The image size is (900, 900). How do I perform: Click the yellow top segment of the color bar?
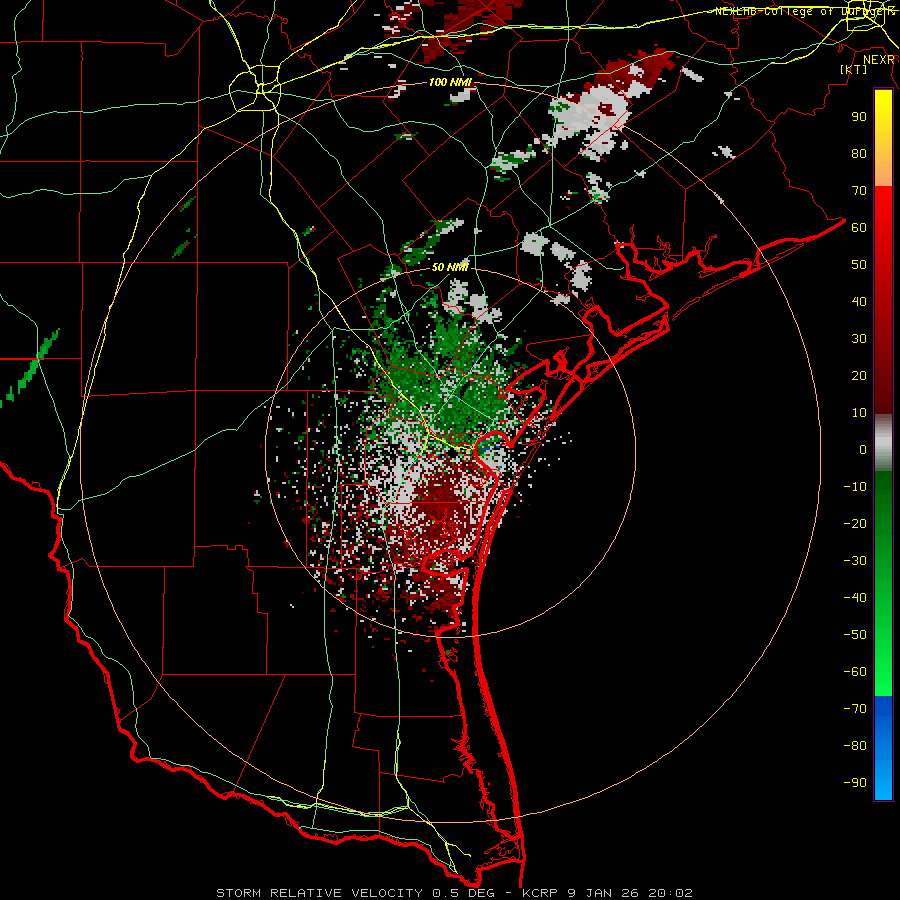pyautogui.click(x=883, y=138)
